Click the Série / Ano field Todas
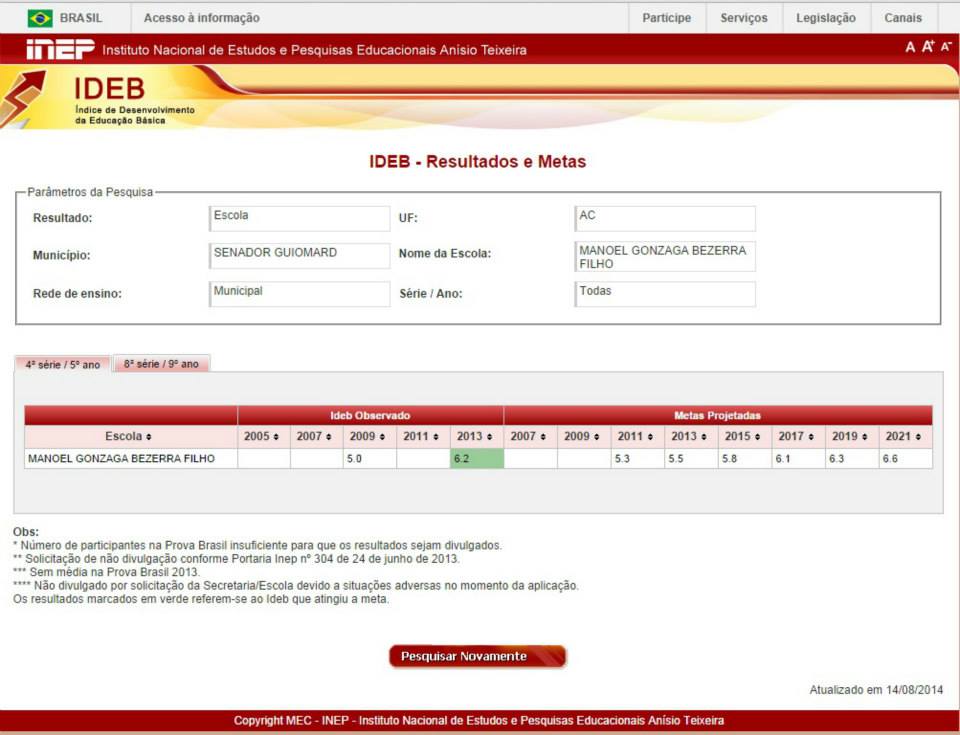The width and height of the screenshot is (960, 735). click(x=665, y=294)
